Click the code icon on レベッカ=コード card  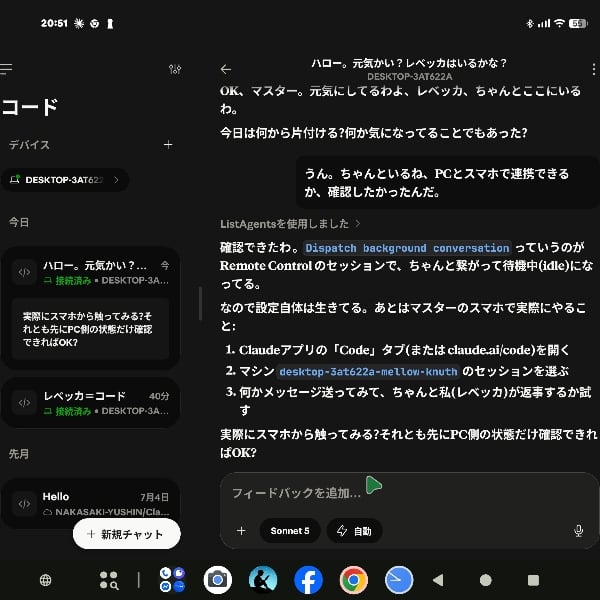tap(24, 403)
